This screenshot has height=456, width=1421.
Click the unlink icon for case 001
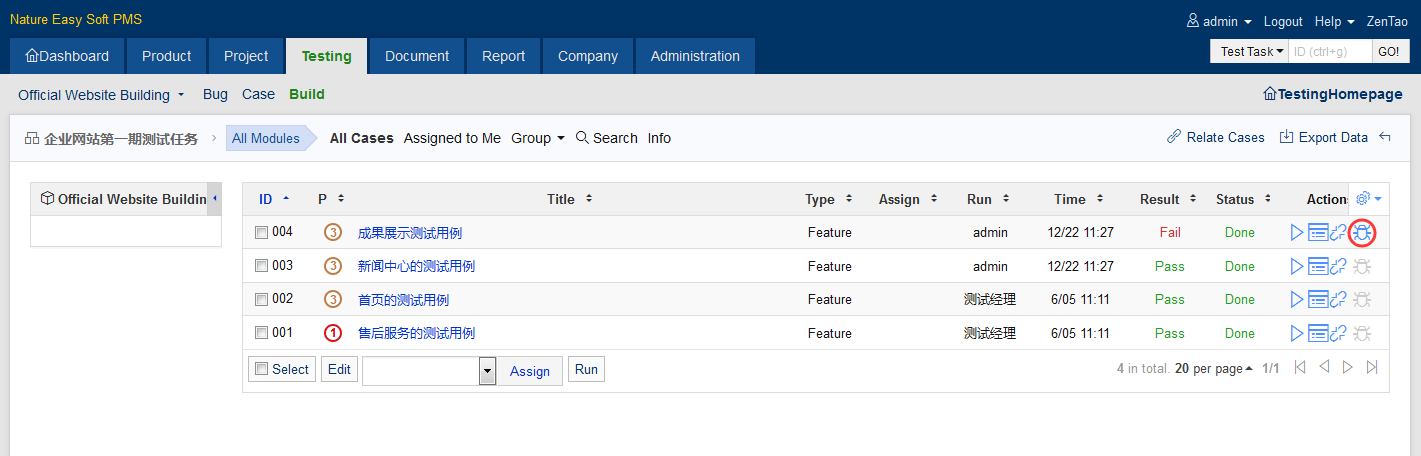pos(1338,333)
